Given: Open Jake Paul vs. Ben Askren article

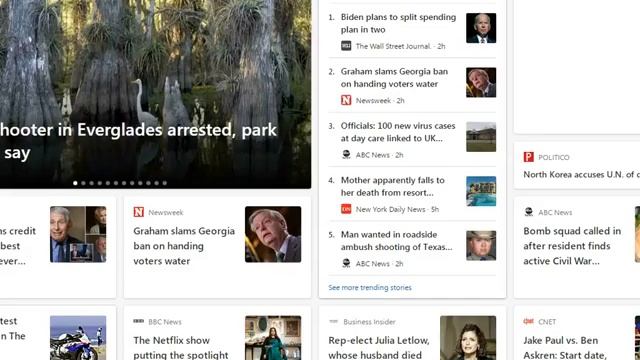Looking at the screenshot, I should tap(565, 348).
